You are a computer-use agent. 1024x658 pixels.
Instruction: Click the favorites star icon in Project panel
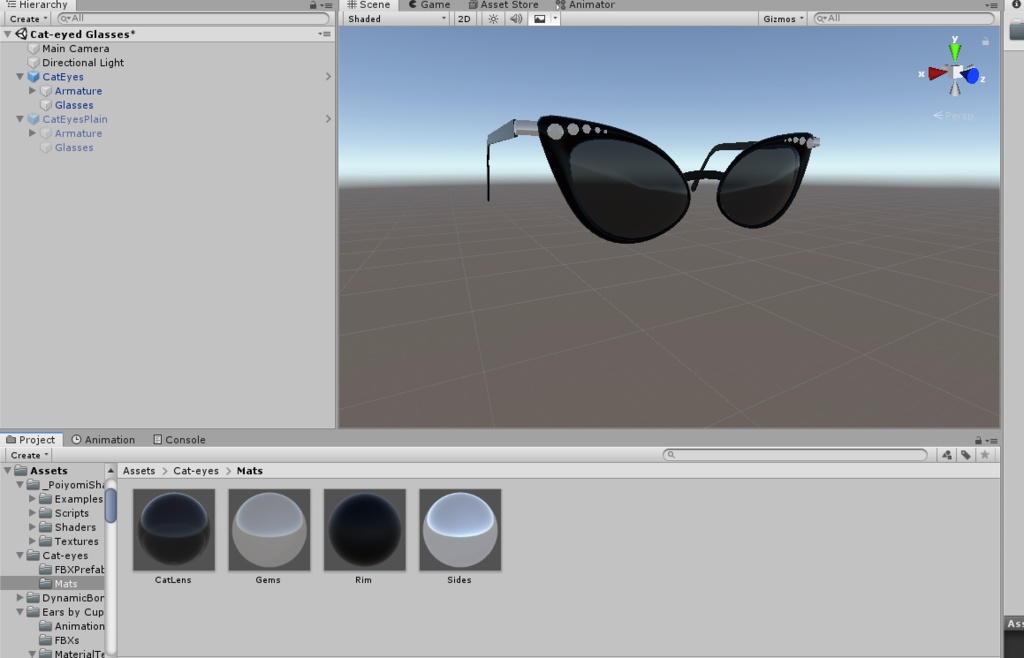986,454
